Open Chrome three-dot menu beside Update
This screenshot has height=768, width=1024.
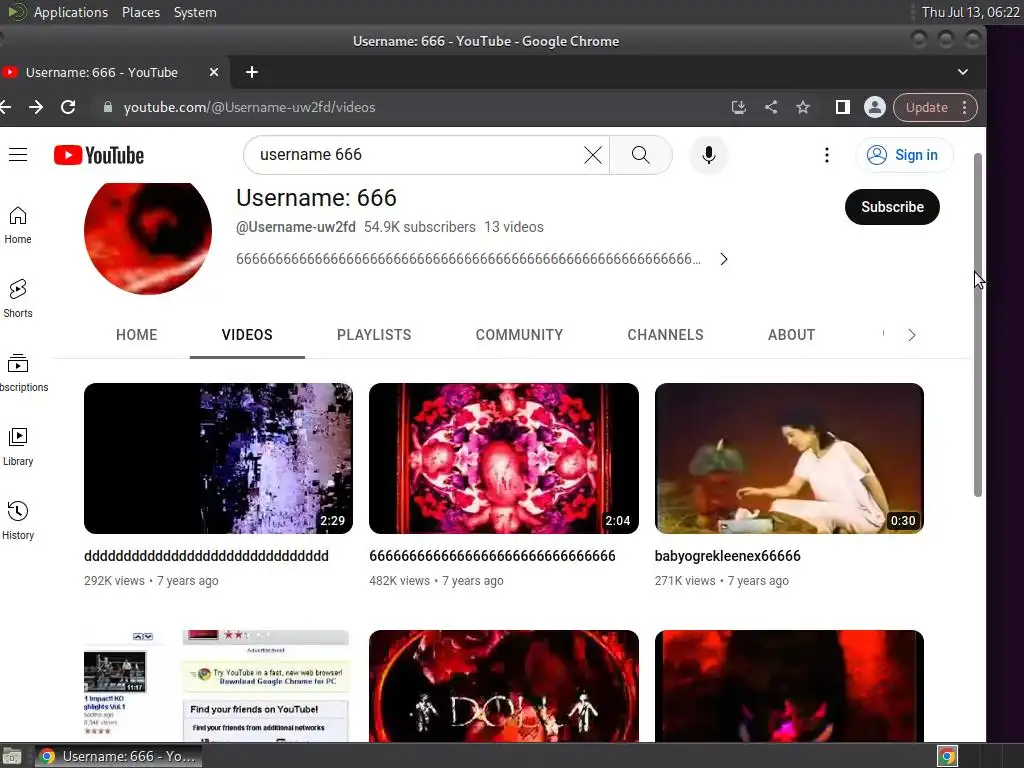click(x=965, y=108)
